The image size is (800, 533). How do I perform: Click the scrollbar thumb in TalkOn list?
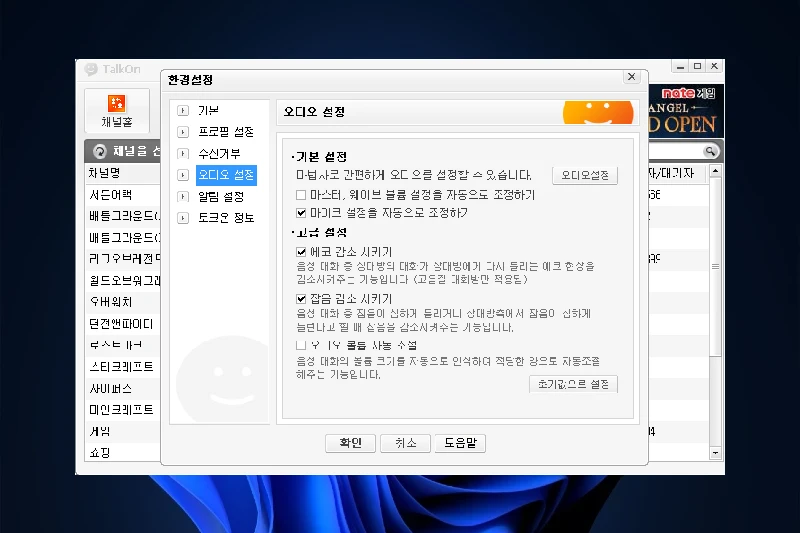click(x=715, y=266)
